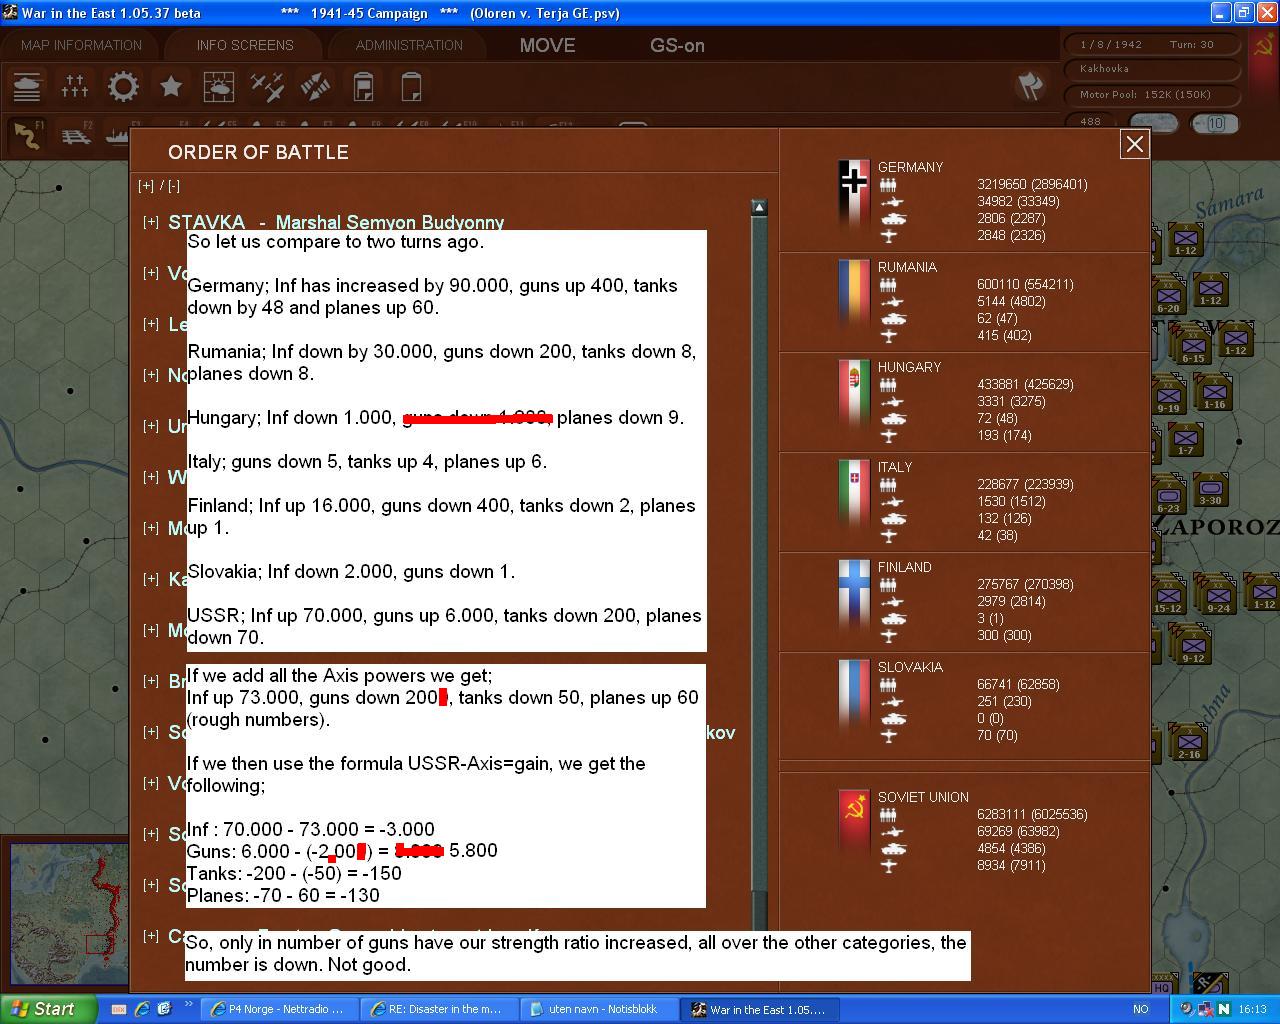This screenshot has height=1024, width=1280.
Task: Expand the order of battle row starting with Br
Action: pos(150,681)
